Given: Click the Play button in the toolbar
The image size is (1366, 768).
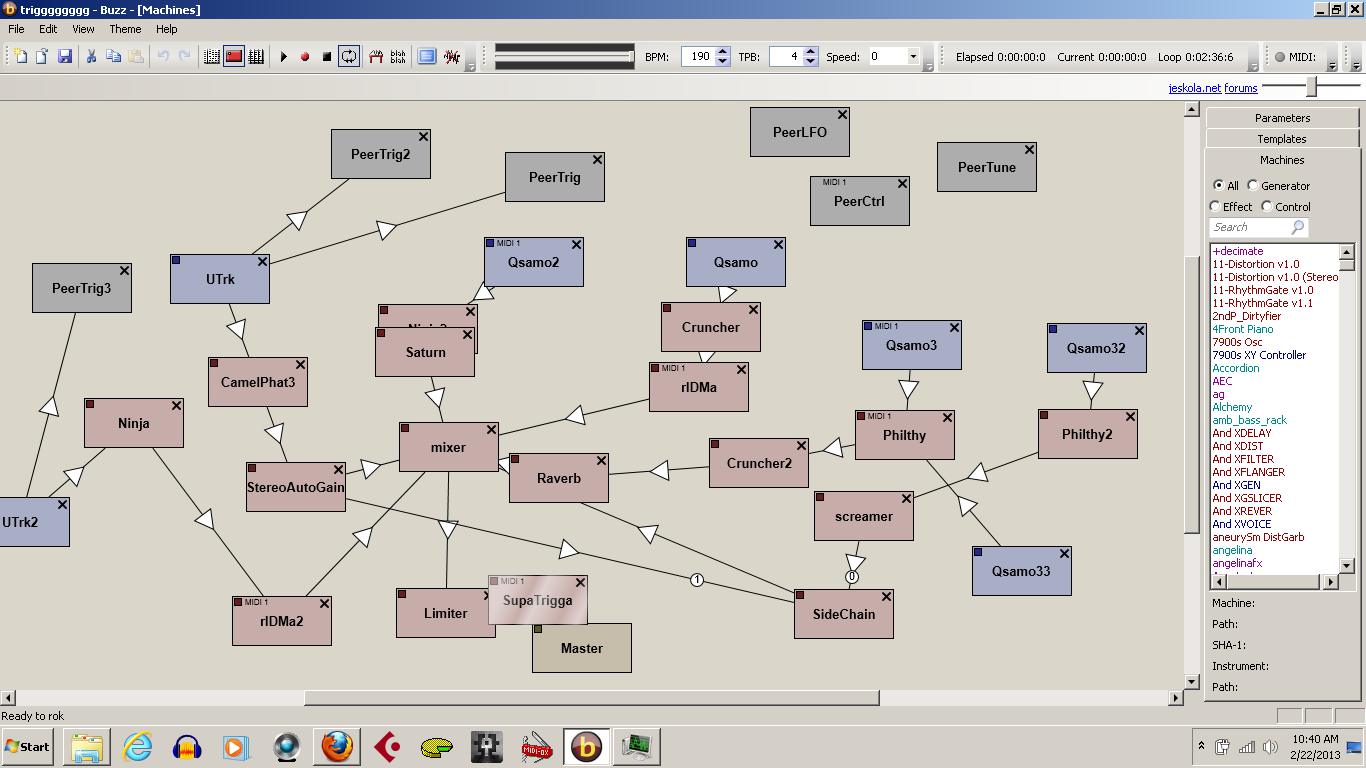Looking at the screenshot, I should click(284, 57).
